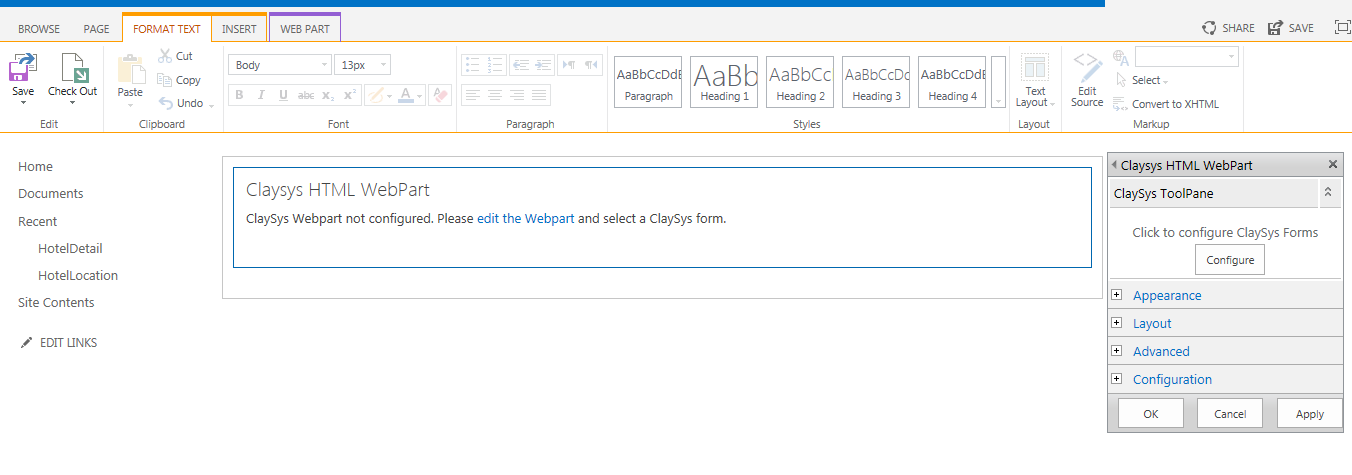
Task: Cut the selection using the scissors icon
Action: point(166,56)
